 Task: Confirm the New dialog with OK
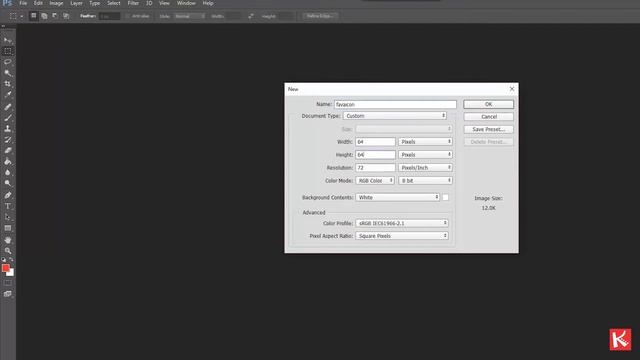pyautogui.click(x=489, y=104)
